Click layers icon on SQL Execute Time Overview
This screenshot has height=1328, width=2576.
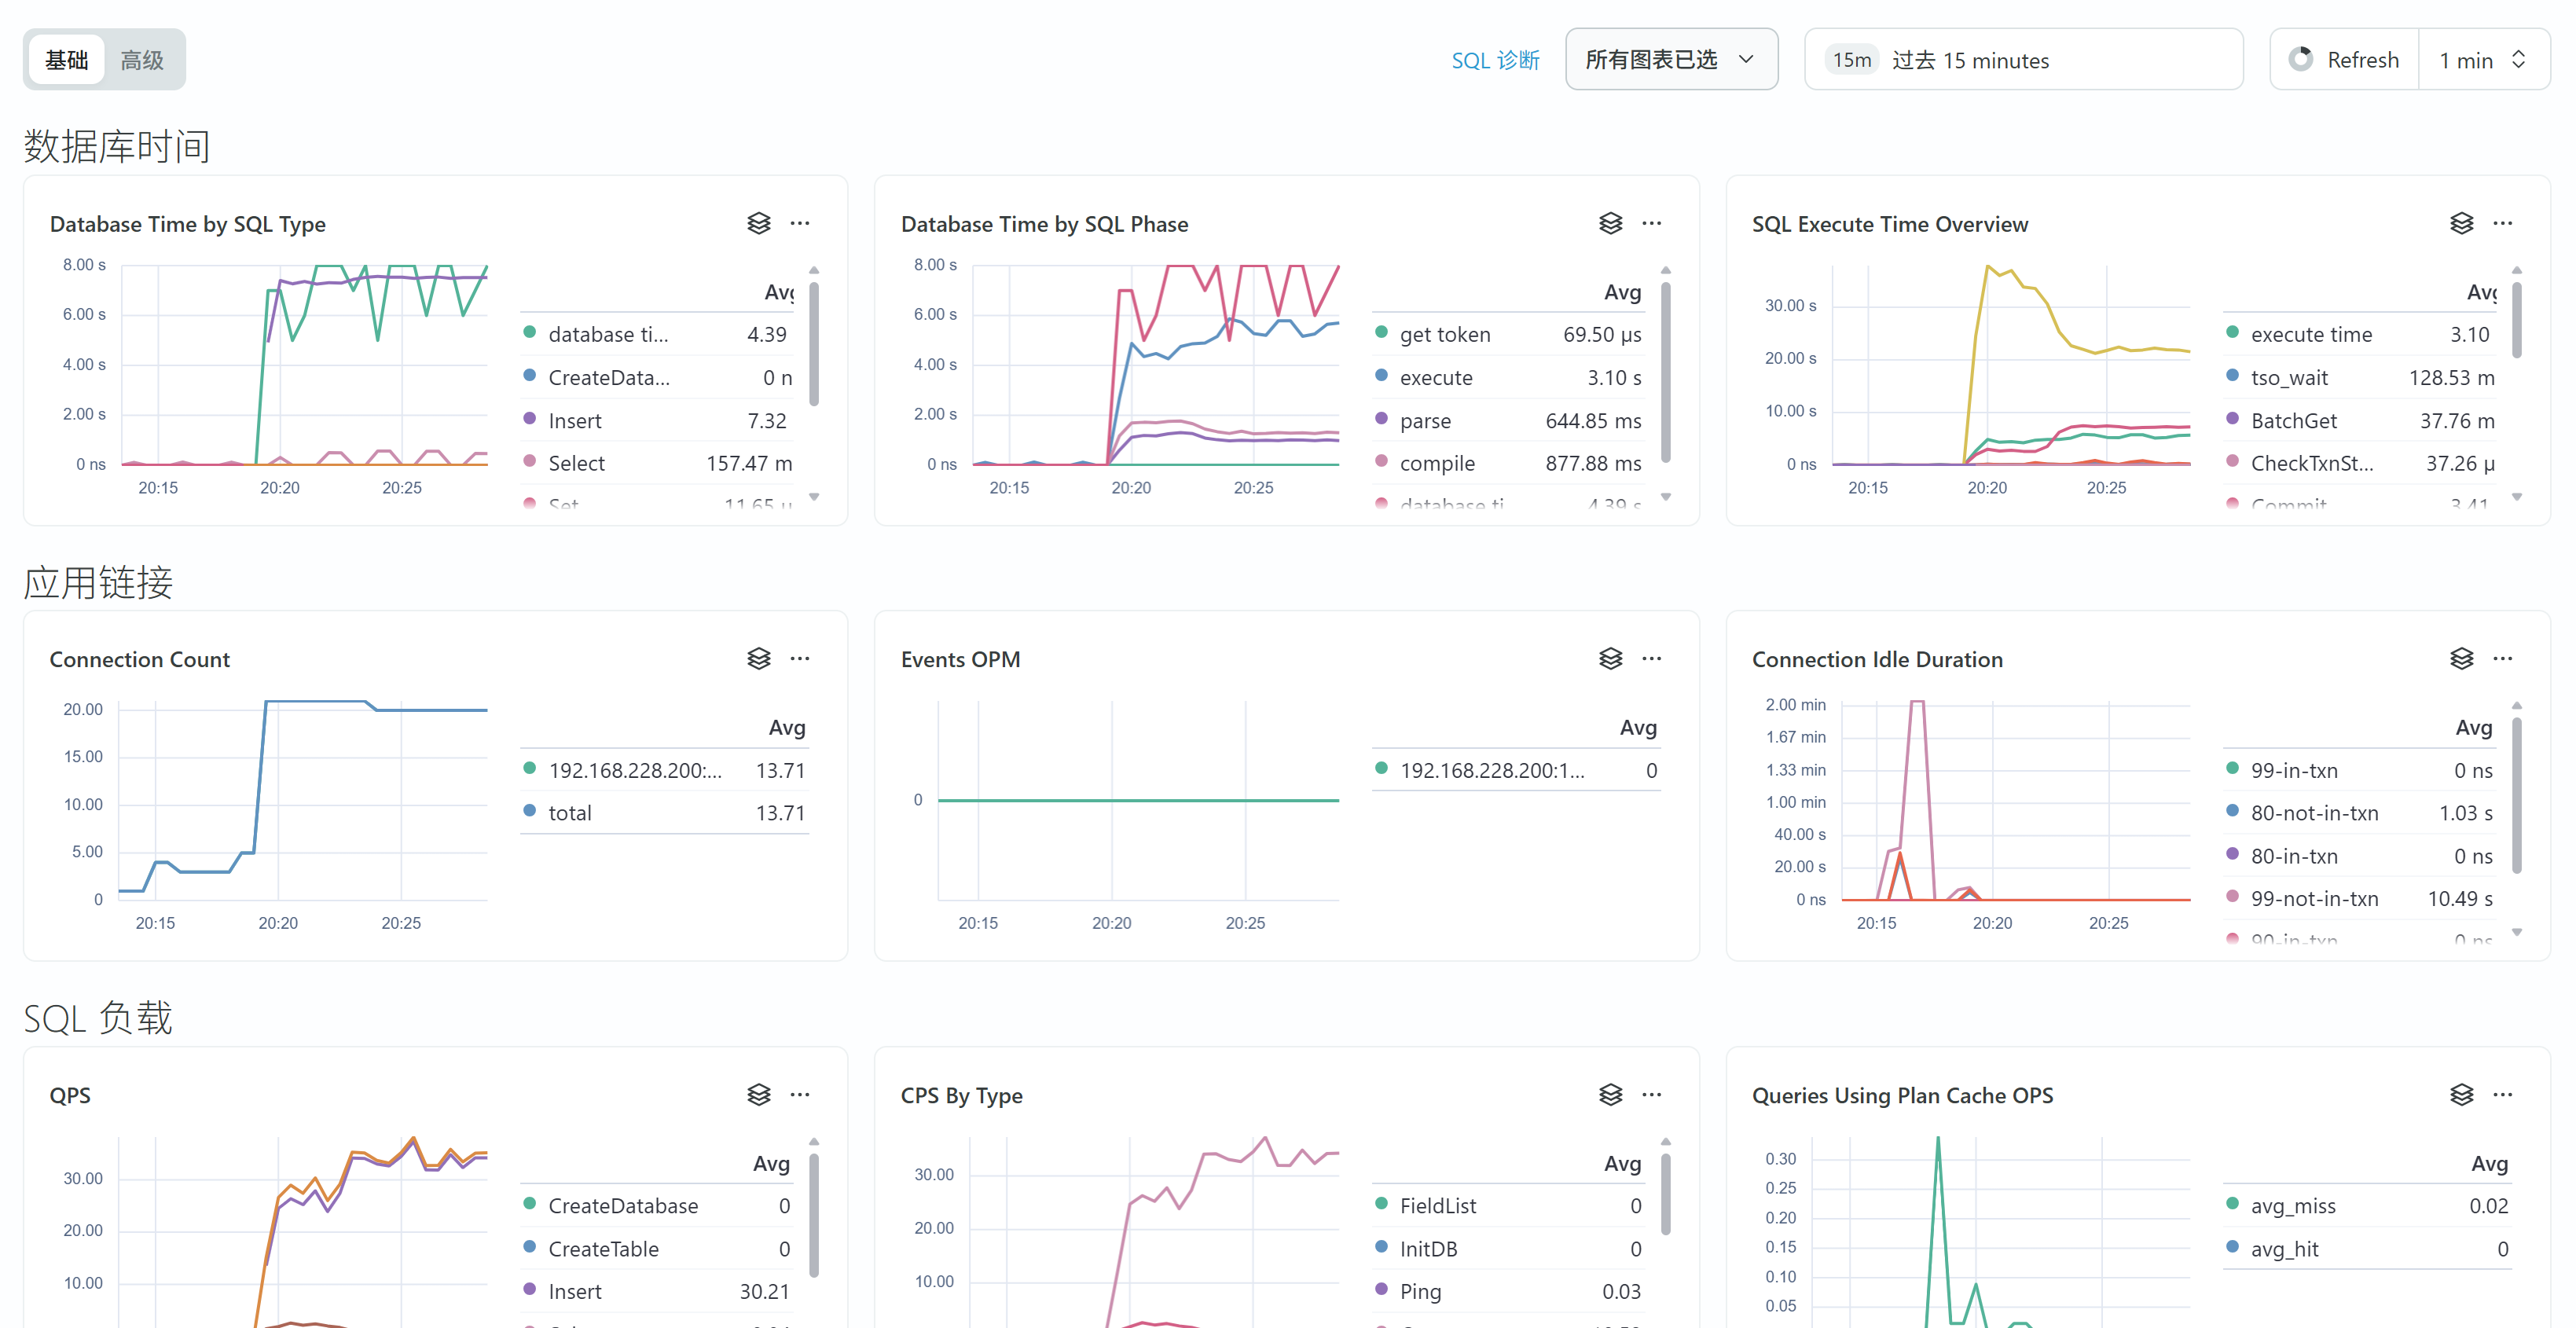2461,223
